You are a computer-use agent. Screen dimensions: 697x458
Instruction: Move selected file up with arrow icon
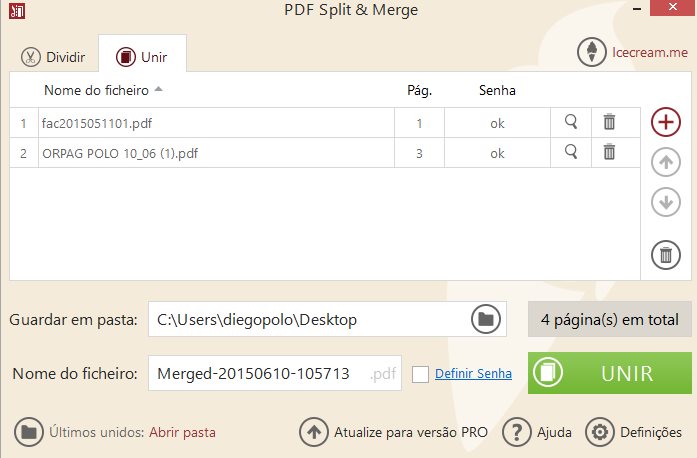[x=665, y=161]
